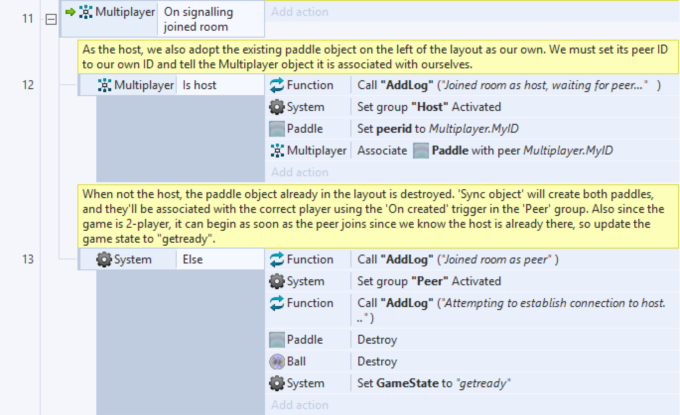The width and height of the screenshot is (680, 415).
Task: Click the yellow comment starting 'As the host'
Action: [378, 57]
